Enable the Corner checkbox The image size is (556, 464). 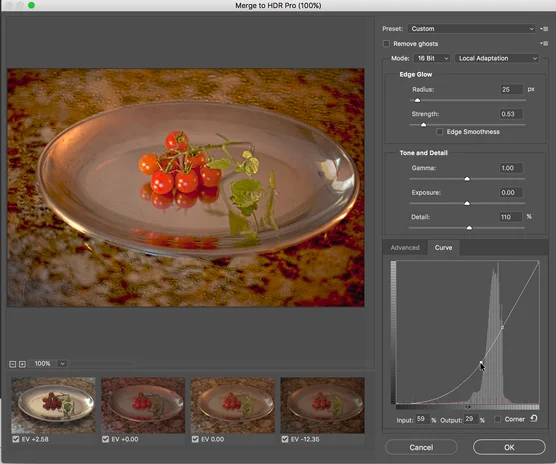[497, 419]
